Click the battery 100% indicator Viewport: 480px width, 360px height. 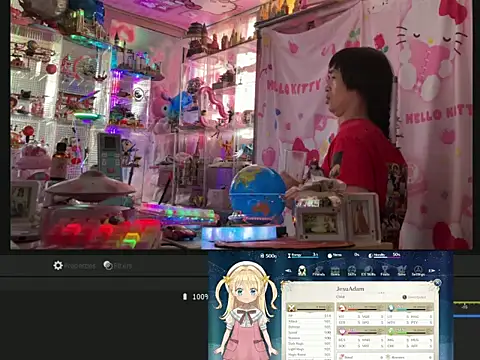tap(195, 297)
